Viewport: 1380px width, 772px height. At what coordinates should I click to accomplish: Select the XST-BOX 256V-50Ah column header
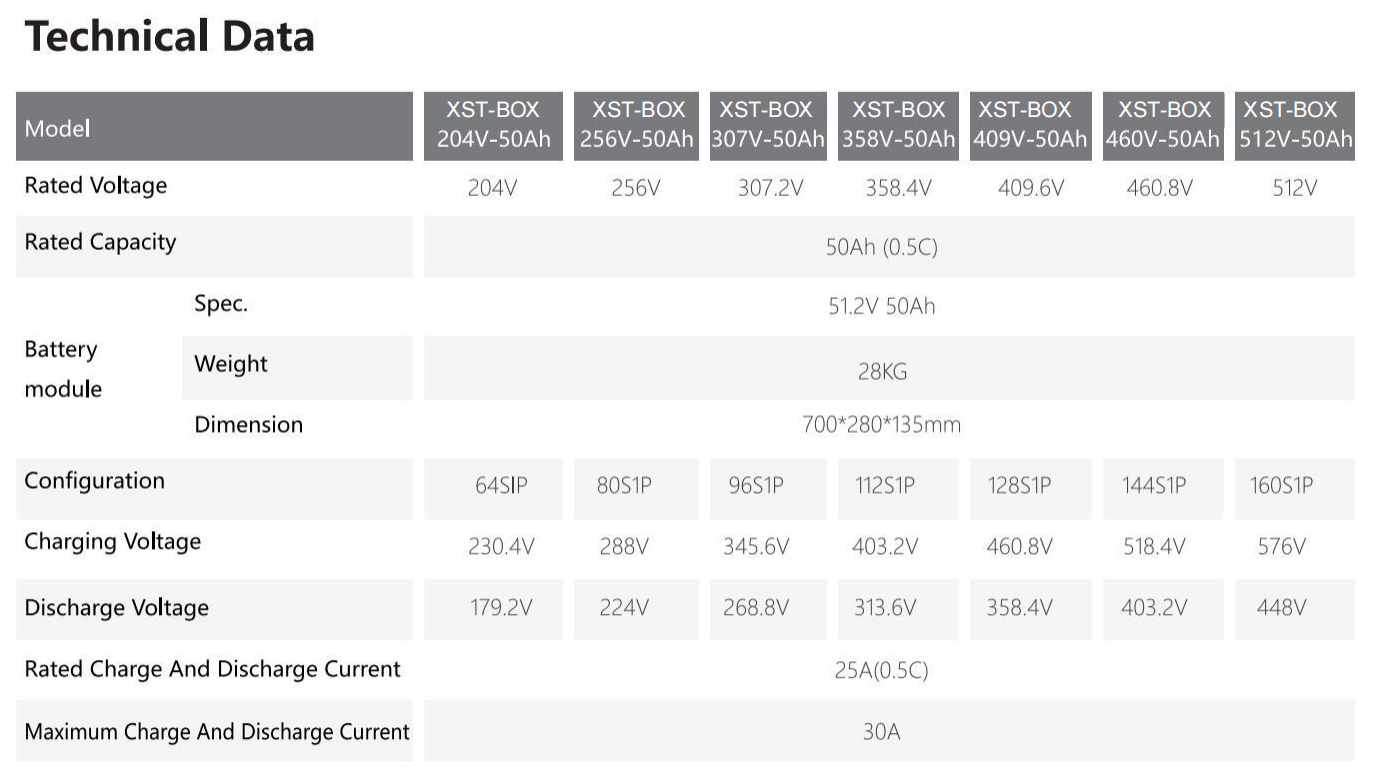(x=637, y=125)
